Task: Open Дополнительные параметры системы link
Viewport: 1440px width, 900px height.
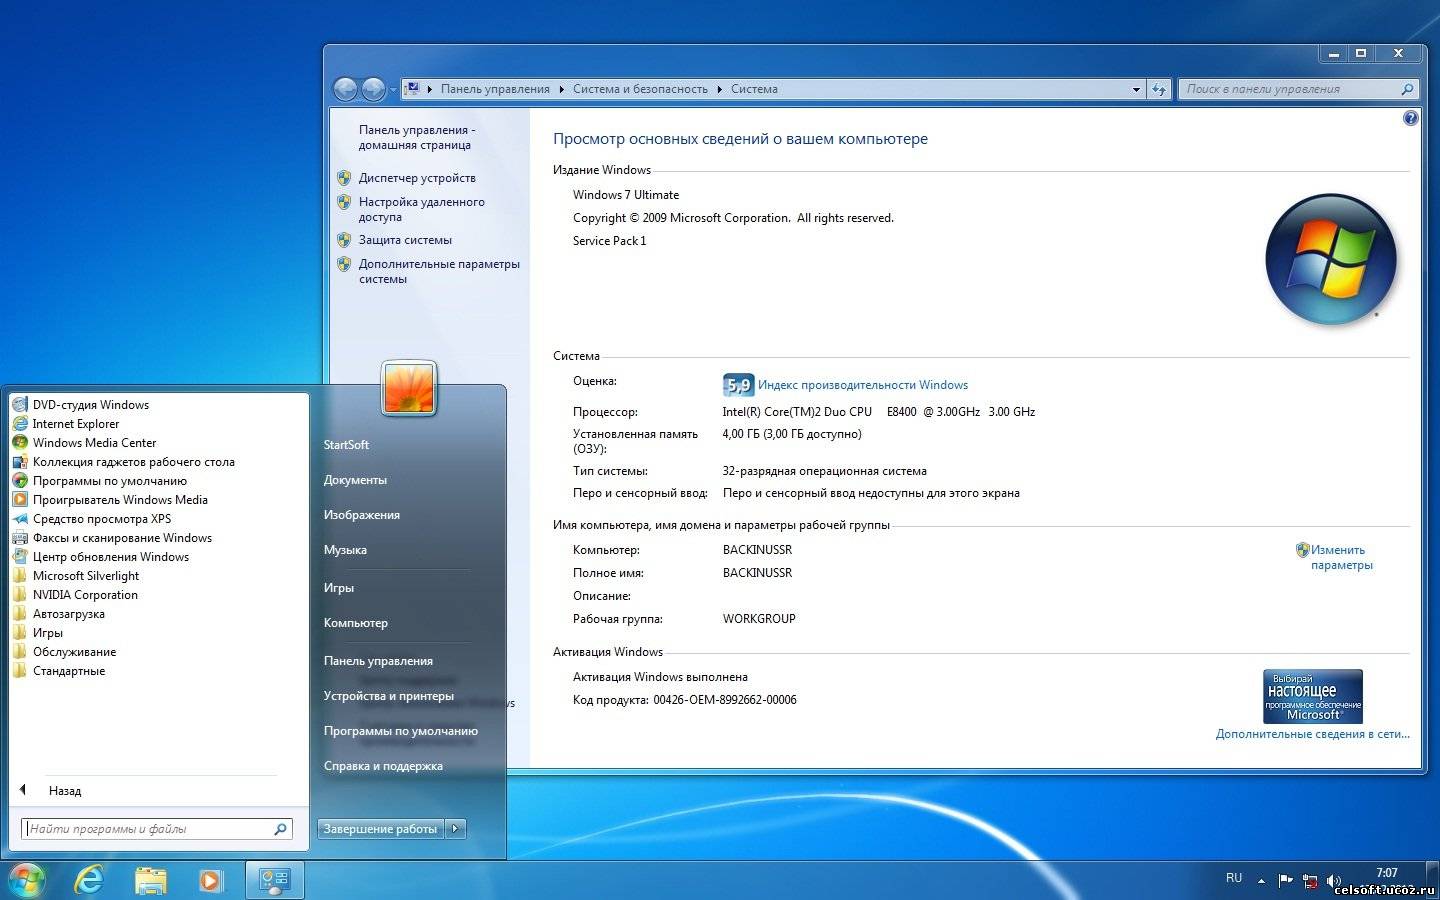Action: (x=439, y=271)
